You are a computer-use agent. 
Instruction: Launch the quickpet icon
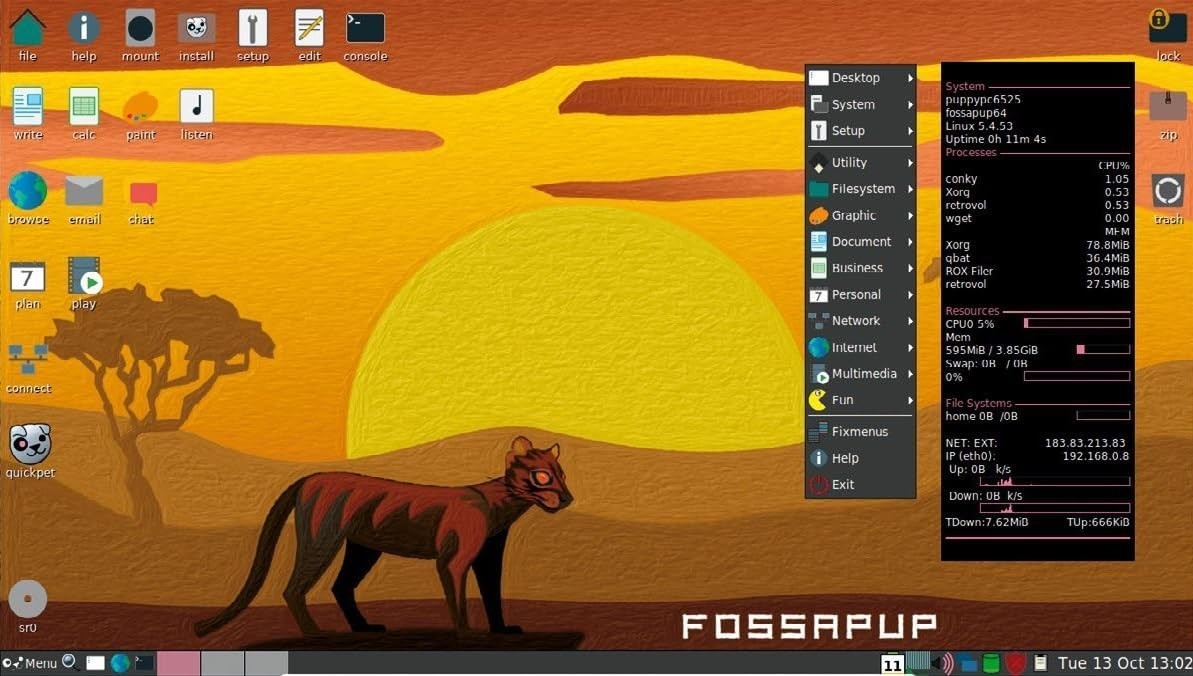[30, 444]
